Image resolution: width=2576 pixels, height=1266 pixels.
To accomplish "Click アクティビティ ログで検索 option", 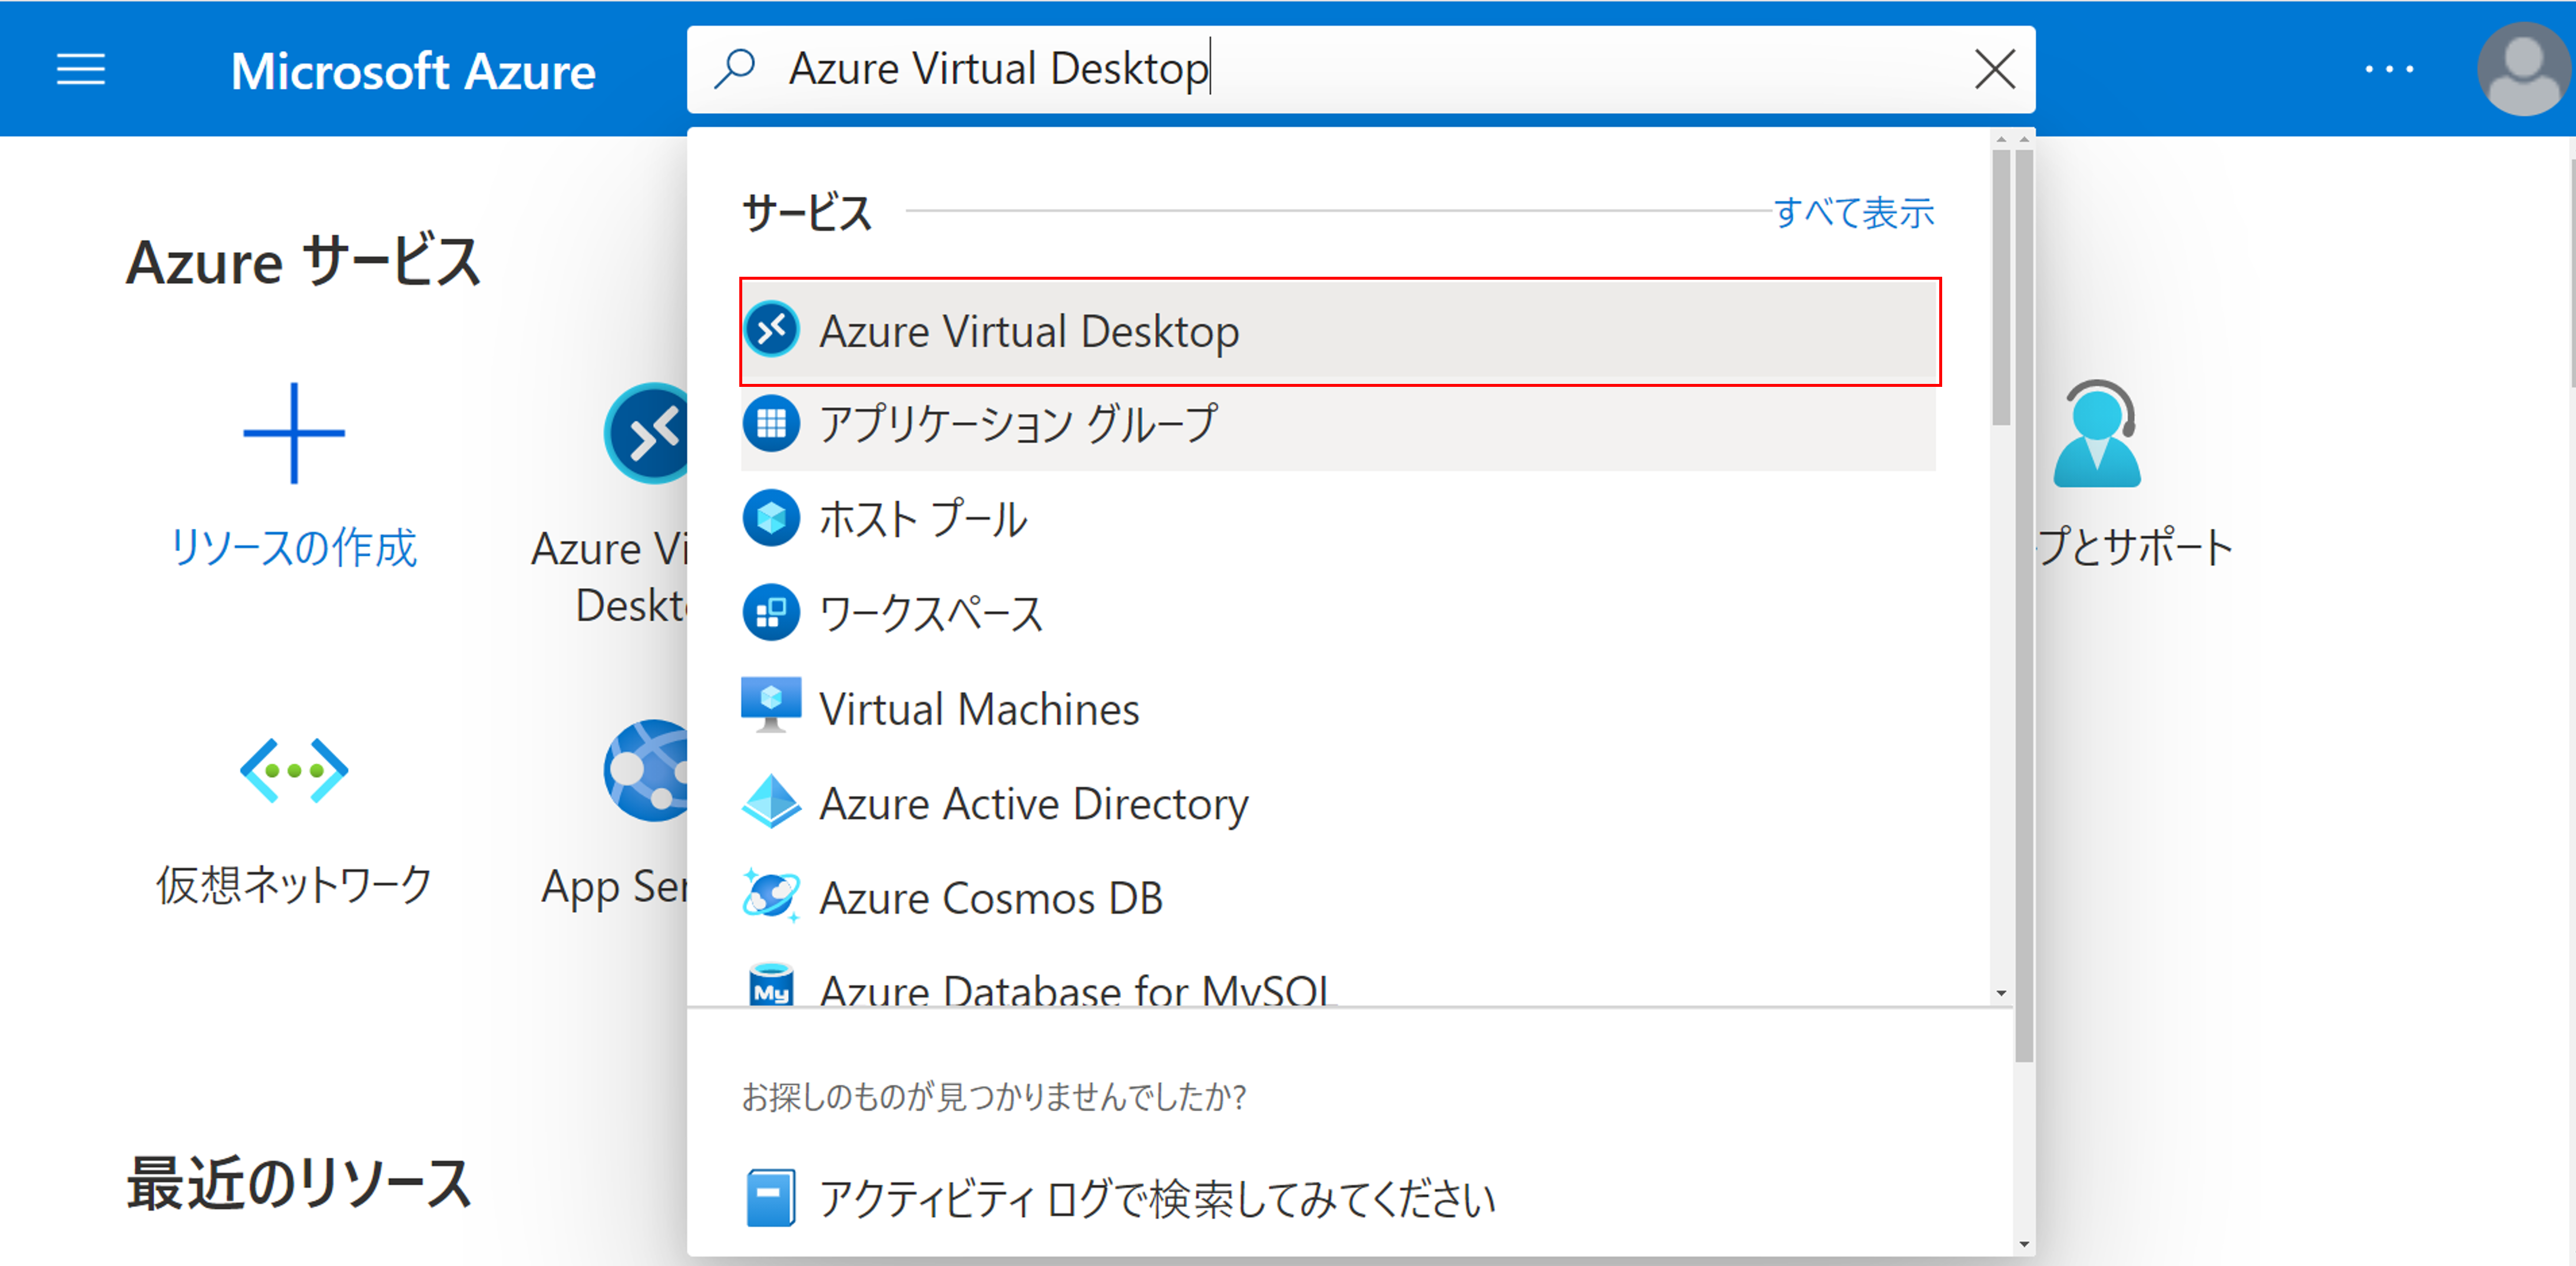I will (x=1156, y=1198).
